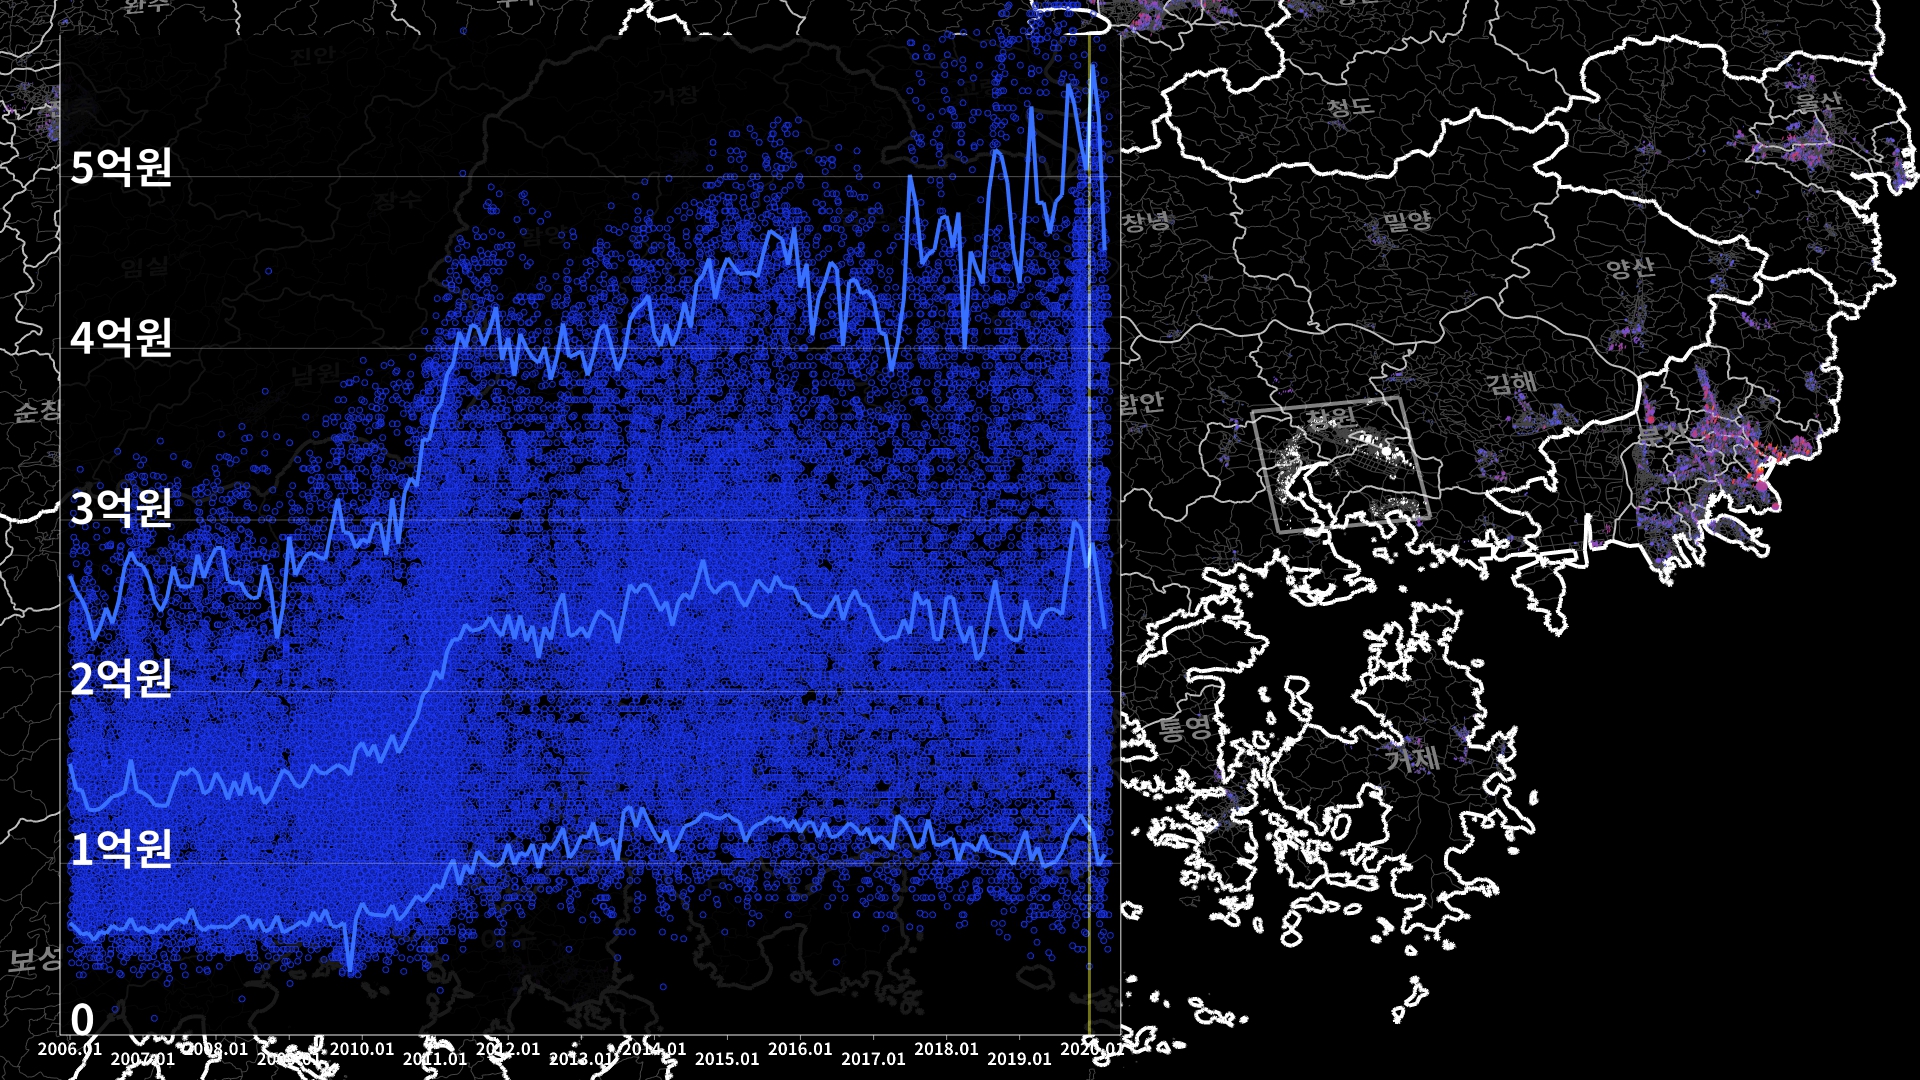Click the 거제 island label on map
This screenshot has width=1920, height=1080.
tap(1412, 758)
